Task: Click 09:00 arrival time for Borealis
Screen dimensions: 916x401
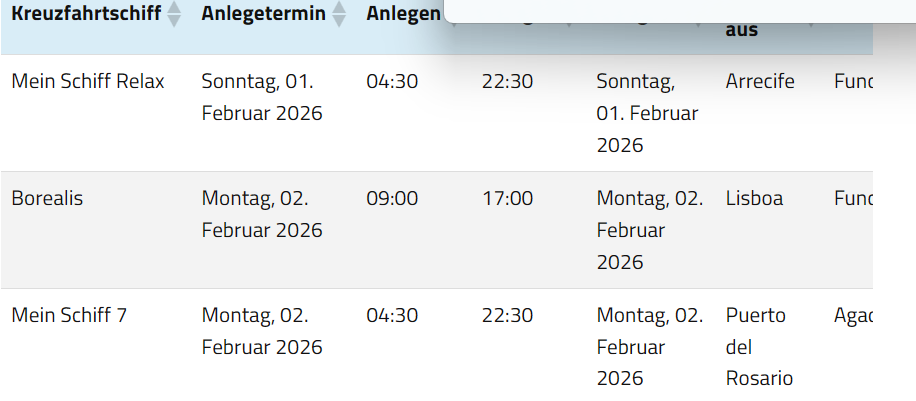Action: point(392,198)
